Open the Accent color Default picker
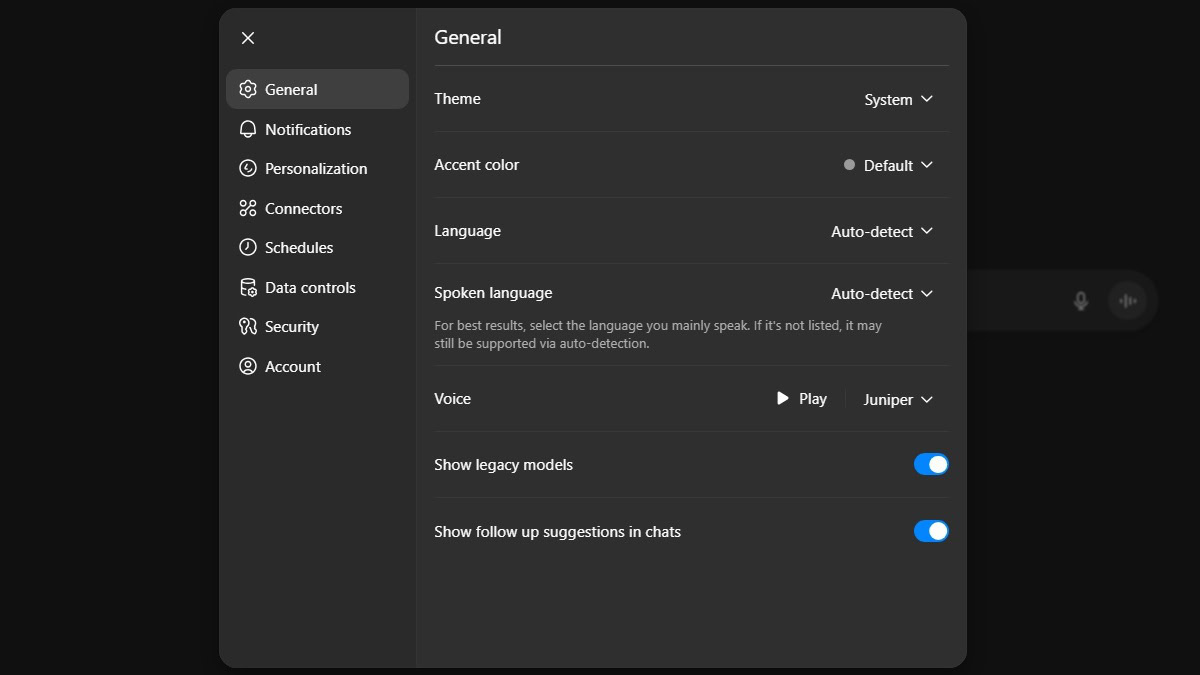This screenshot has height=675, width=1200. pyautogui.click(x=888, y=165)
